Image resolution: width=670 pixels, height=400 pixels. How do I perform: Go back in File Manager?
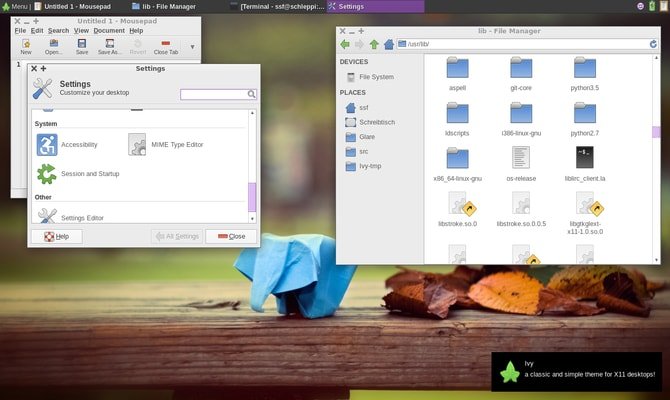(x=345, y=44)
